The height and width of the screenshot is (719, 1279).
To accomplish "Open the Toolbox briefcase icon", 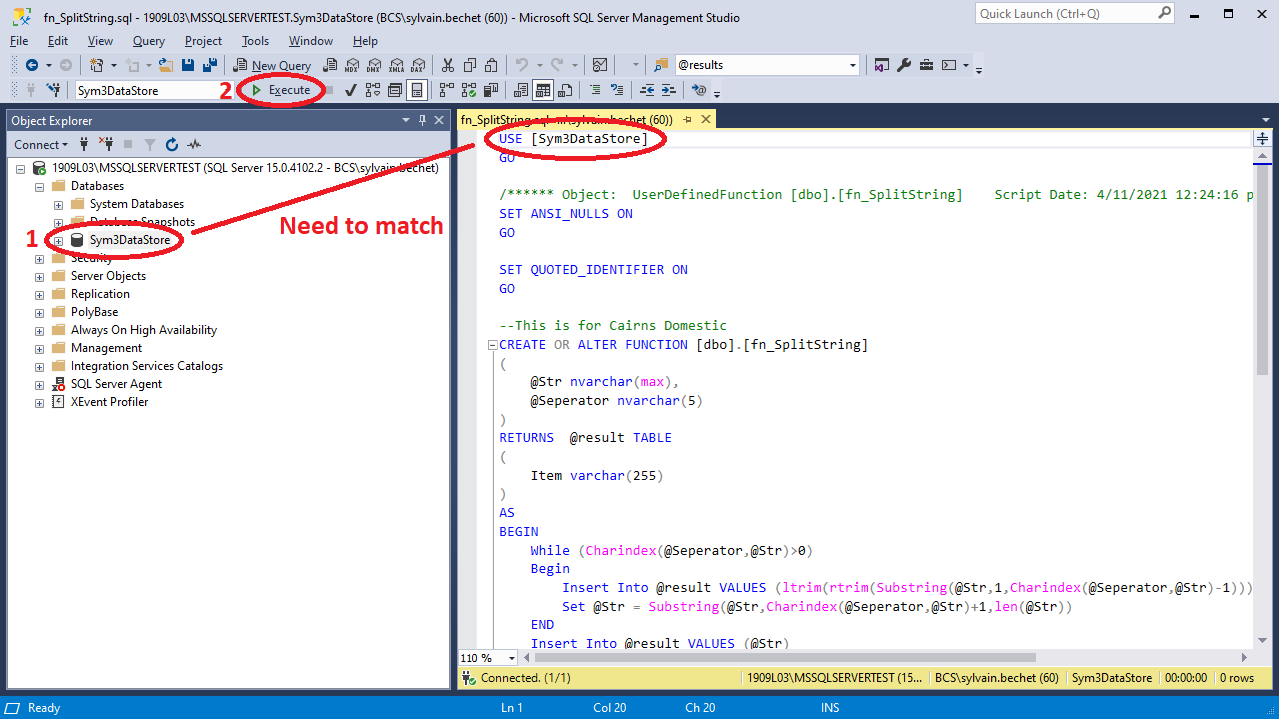I will coord(926,65).
